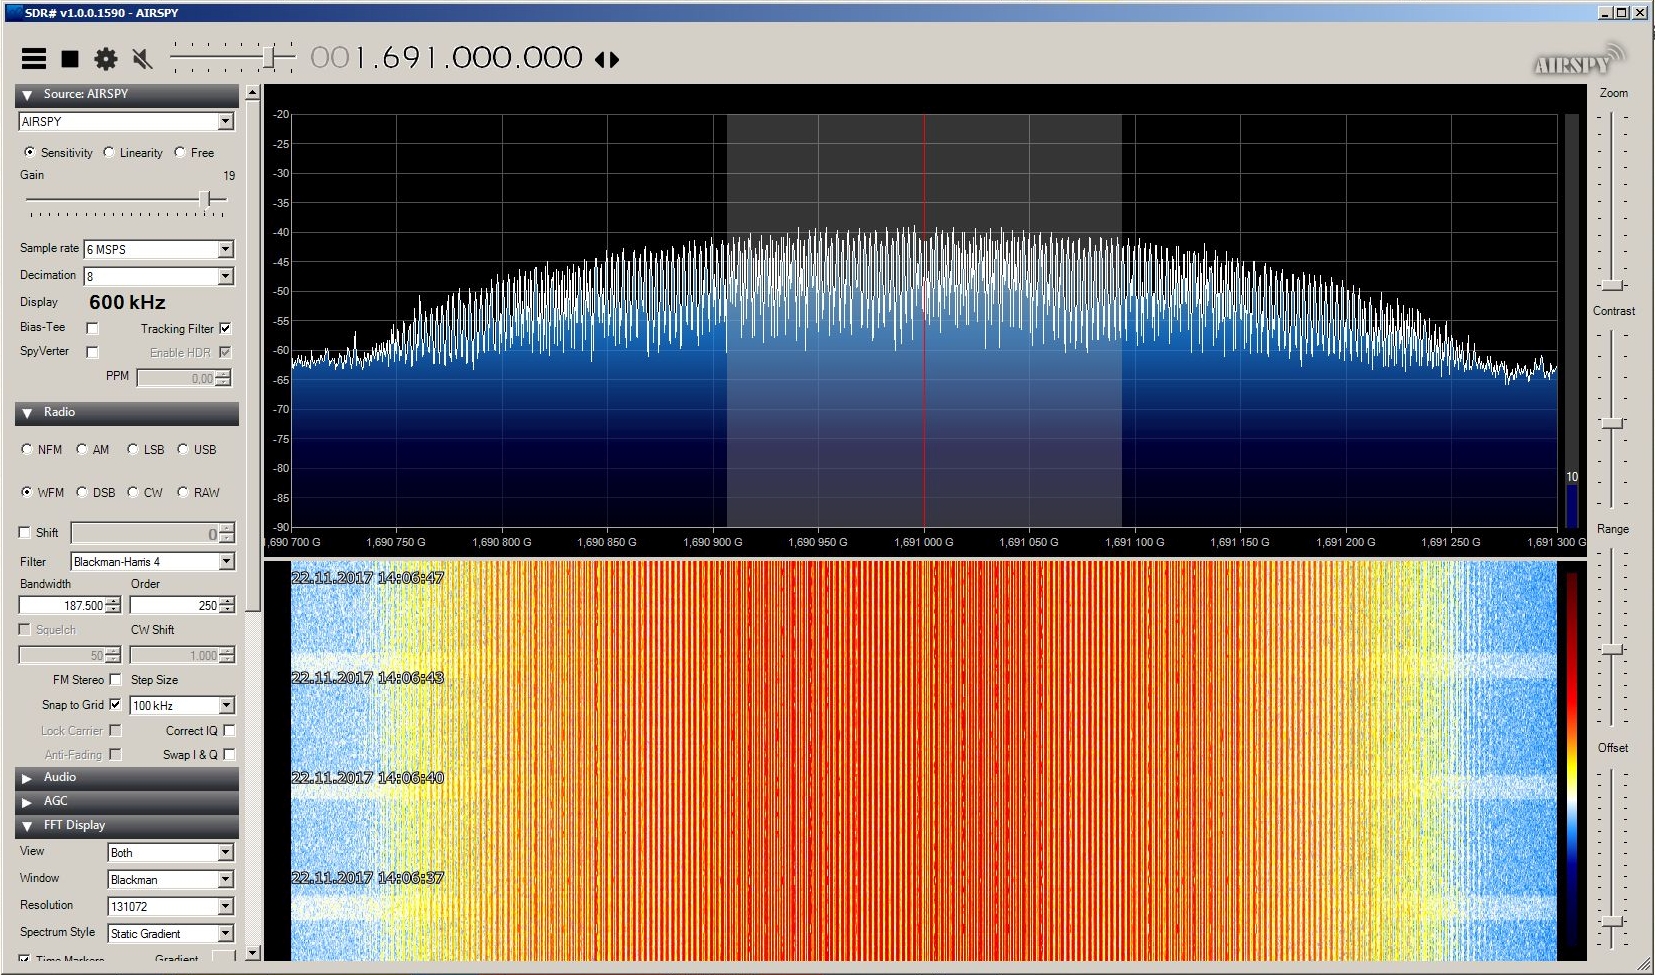Click the AIRSPY logo
This screenshot has height=975, width=1655.
[1580, 60]
